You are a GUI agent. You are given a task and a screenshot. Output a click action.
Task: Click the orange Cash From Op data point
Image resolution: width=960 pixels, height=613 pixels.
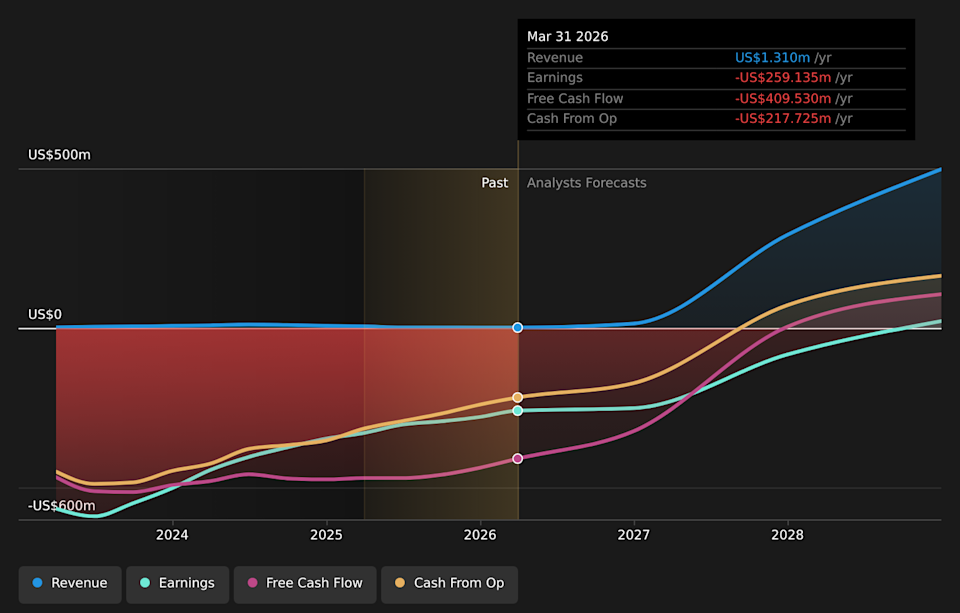pyautogui.click(x=517, y=397)
